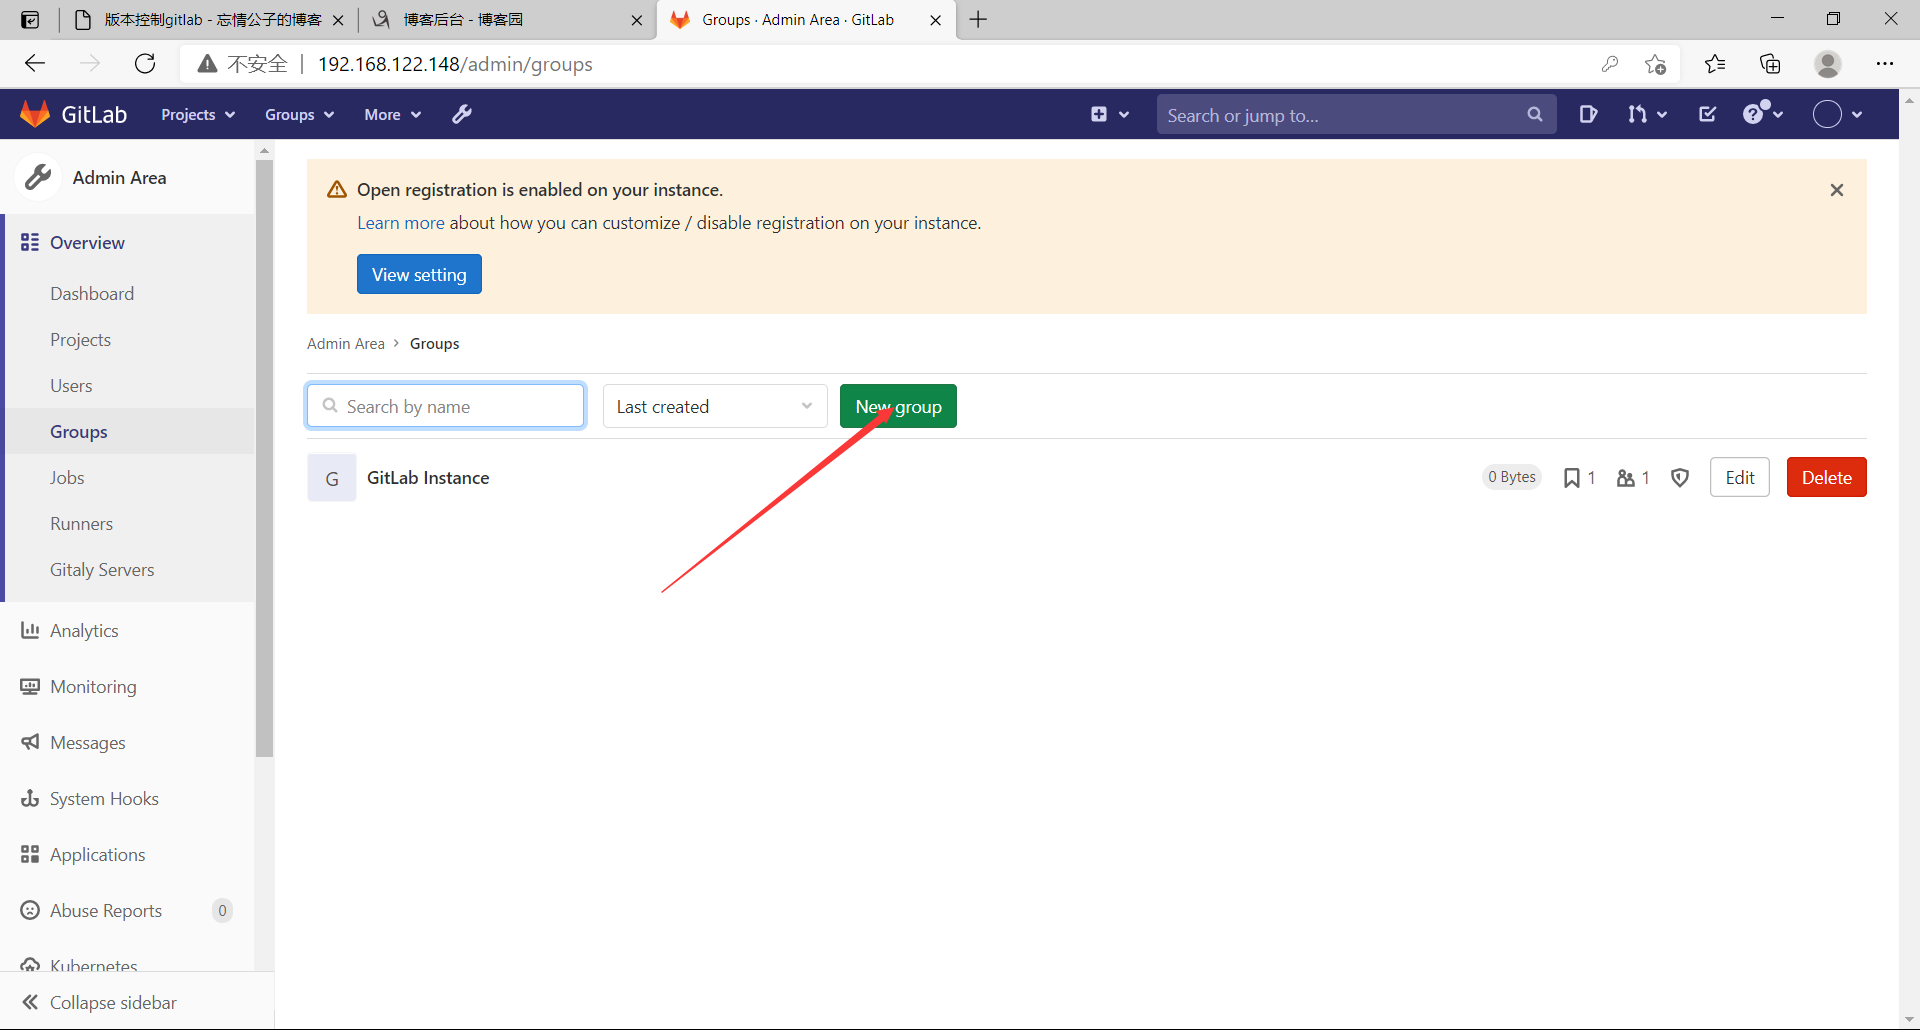Go to Runners in sidebar
This screenshot has height=1030, width=1920.
[x=82, y=524]
